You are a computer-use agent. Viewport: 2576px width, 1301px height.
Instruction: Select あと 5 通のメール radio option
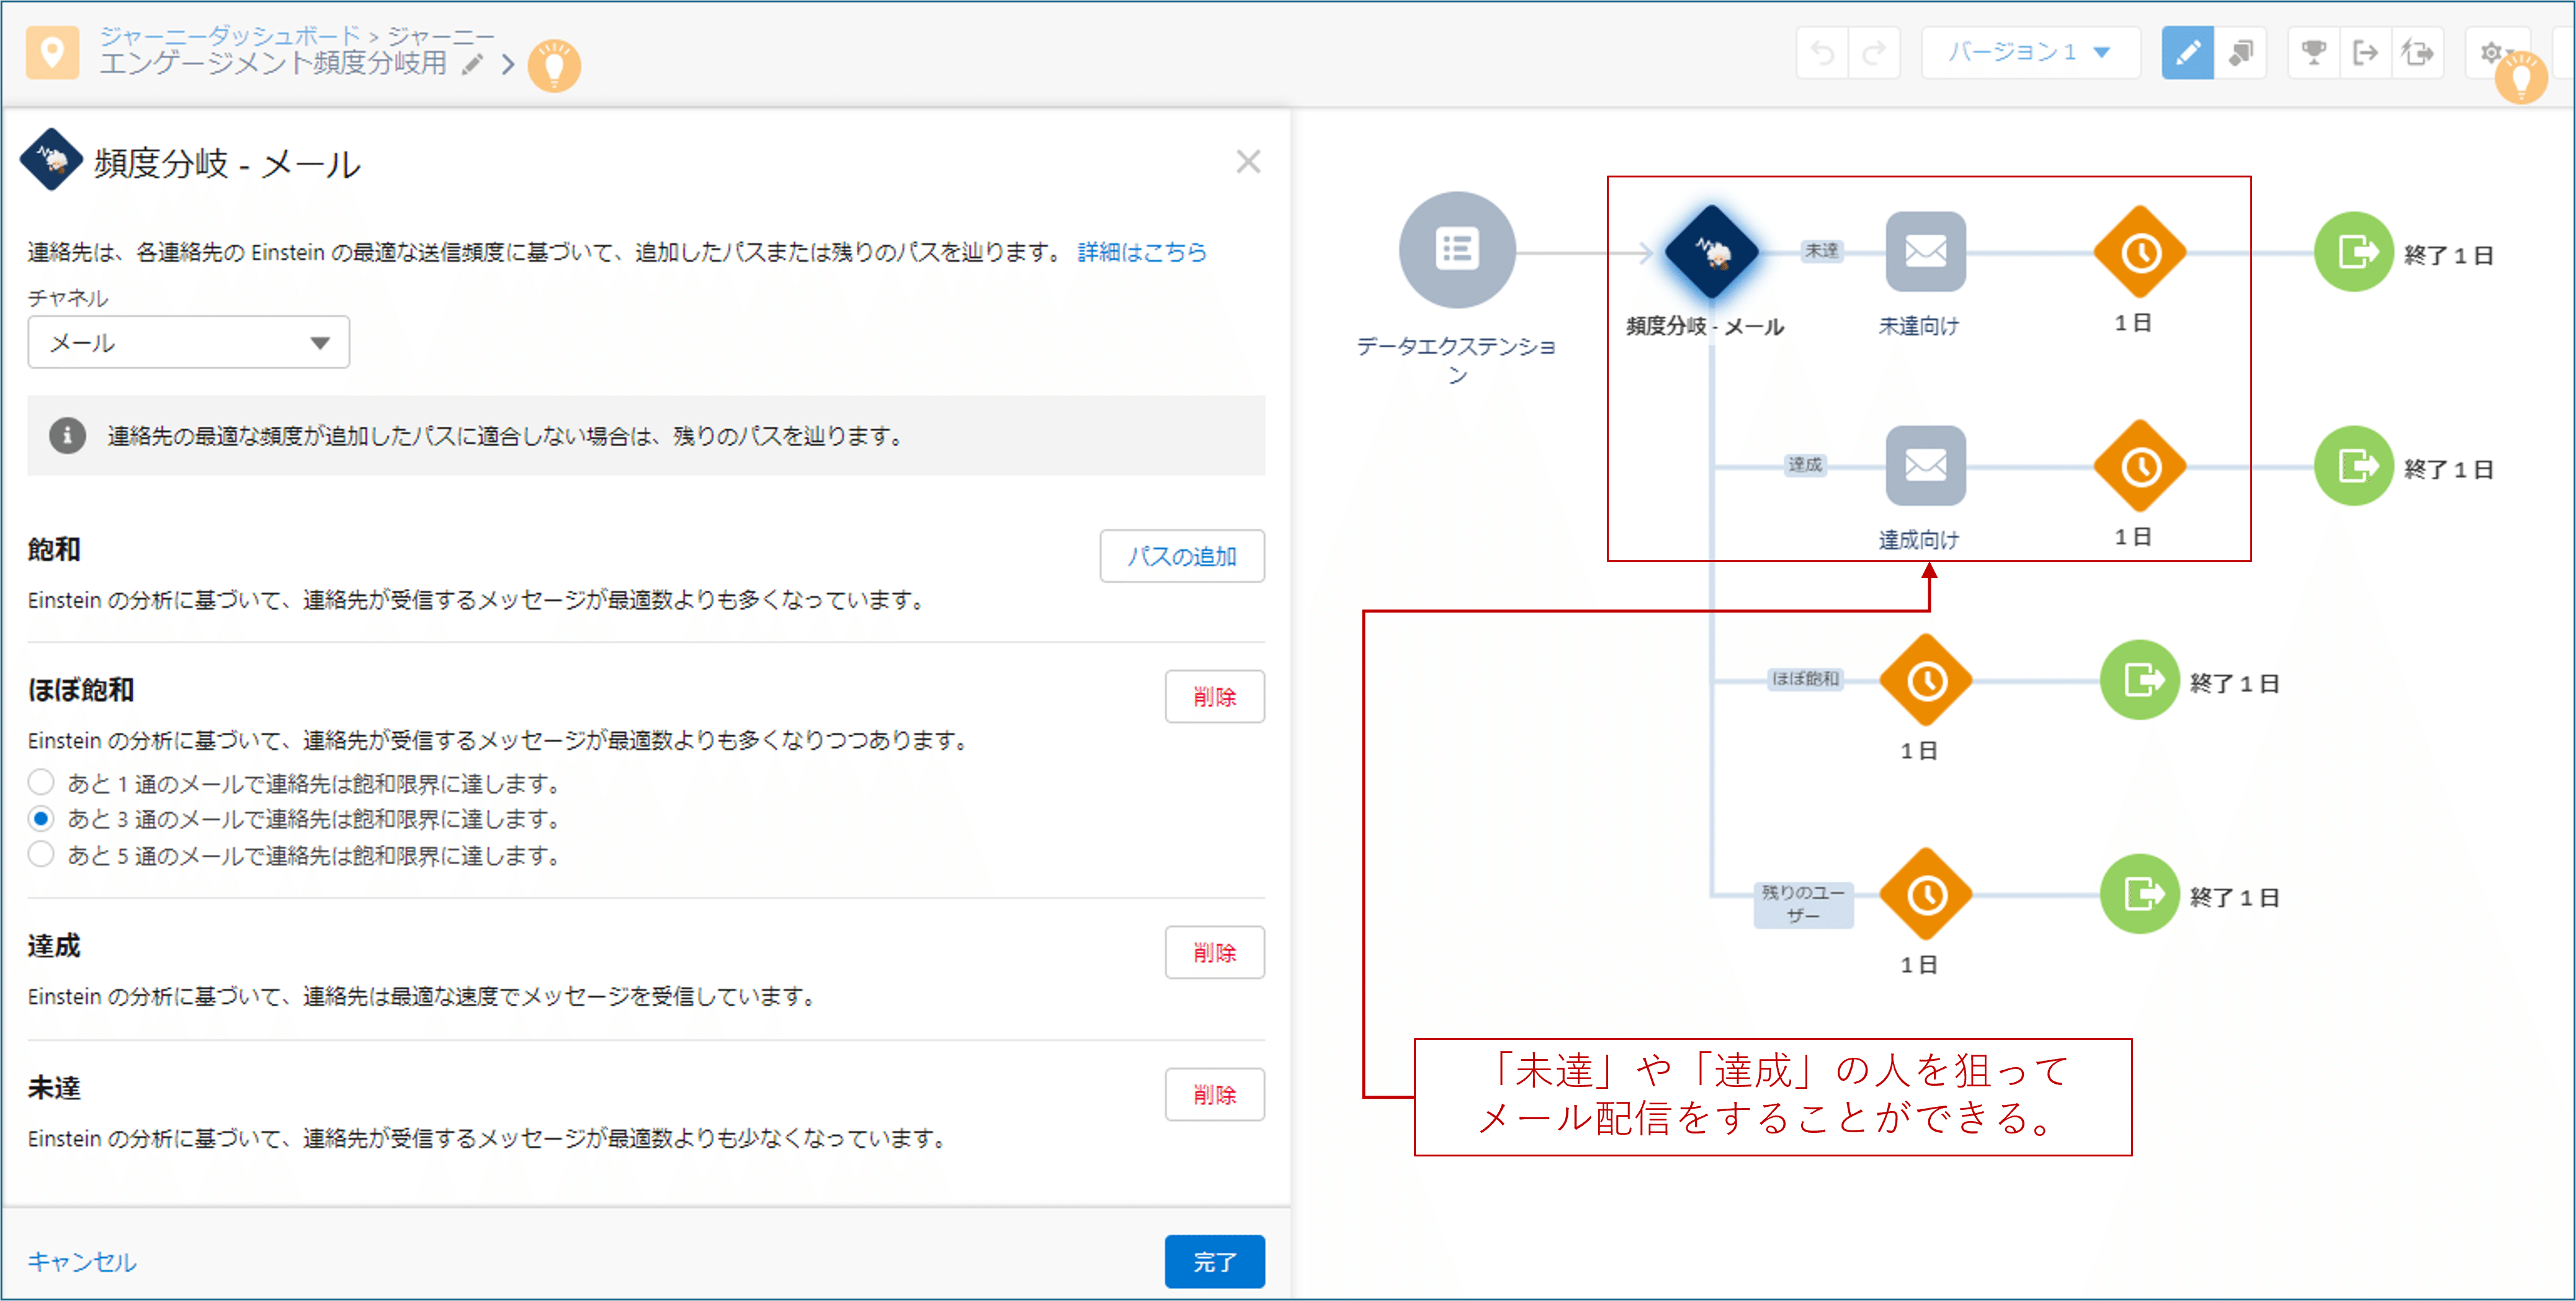41,855
